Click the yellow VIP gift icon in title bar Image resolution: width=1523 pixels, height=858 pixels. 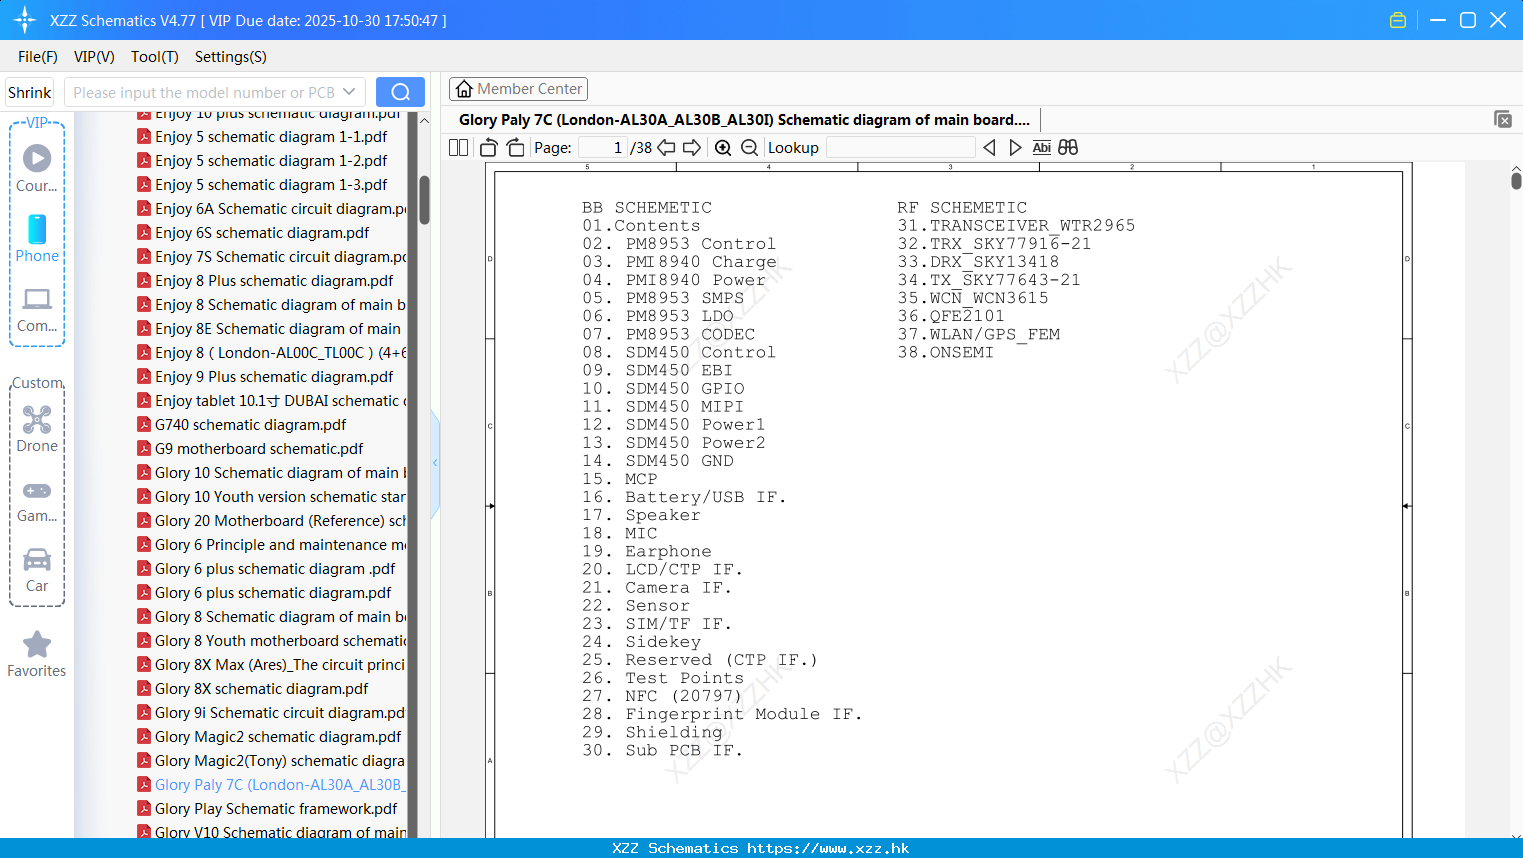click(x=1398, y=20)
